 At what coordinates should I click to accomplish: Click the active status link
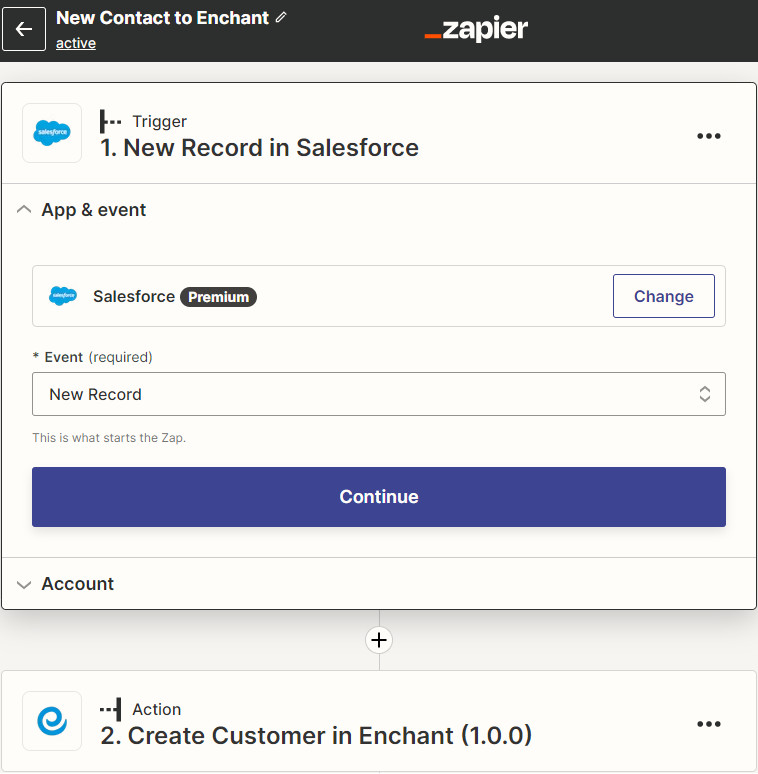[76, 43]
